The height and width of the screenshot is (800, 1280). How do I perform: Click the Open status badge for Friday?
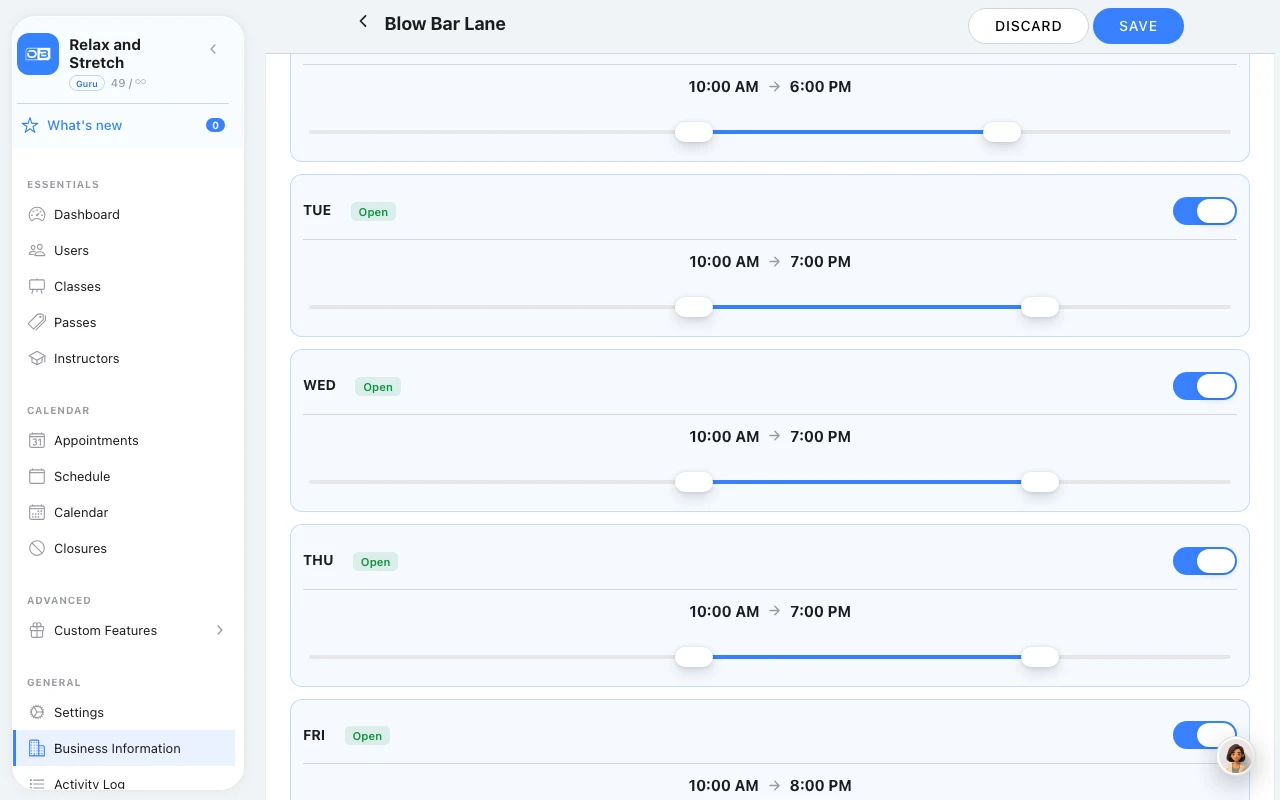click(x=367, y=736)
